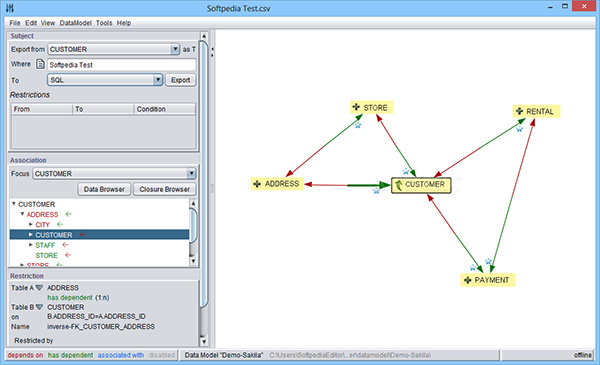Screen dimensions: 600x365
Task: Click Data Model "Demo-Sakila" status text
Action: [224, 355]
